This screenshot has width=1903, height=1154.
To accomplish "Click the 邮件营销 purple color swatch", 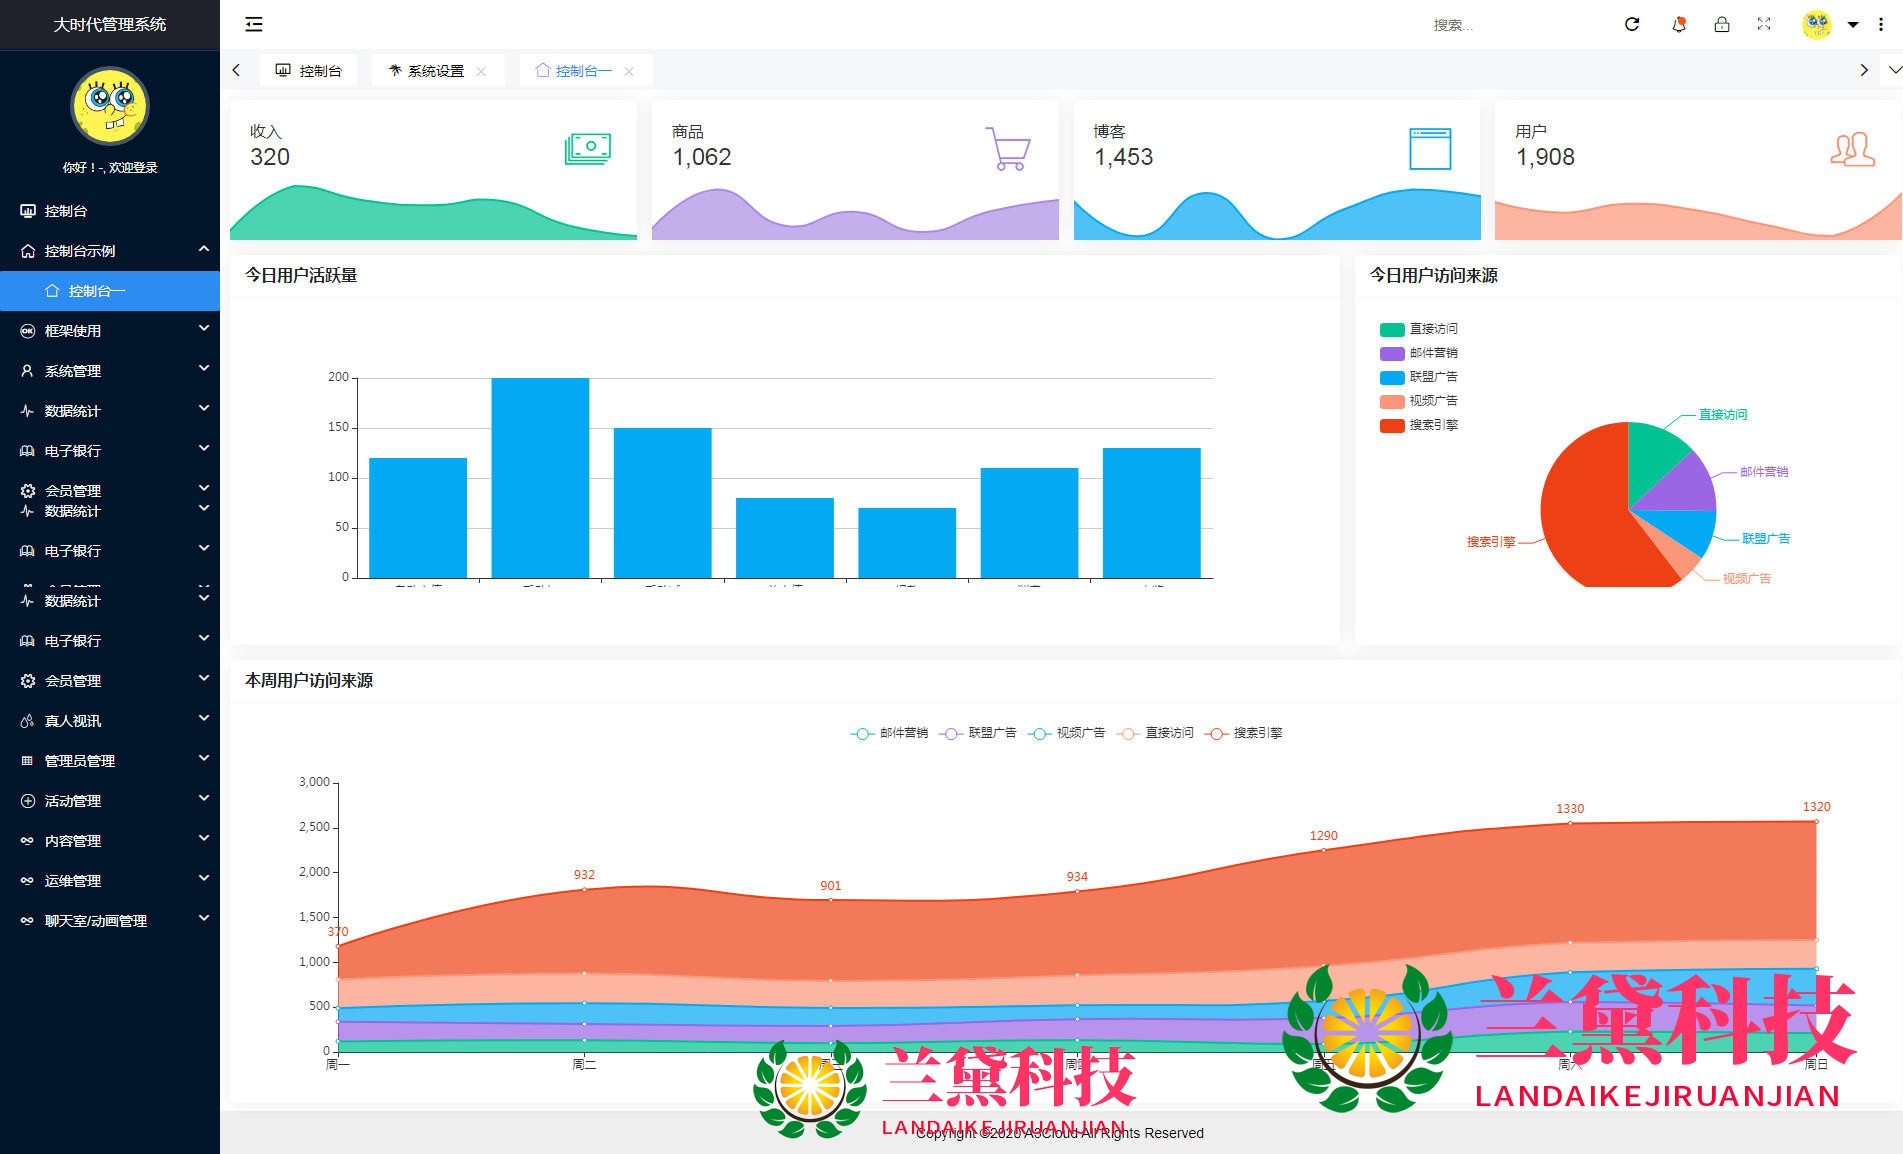I will [1392, 353].
